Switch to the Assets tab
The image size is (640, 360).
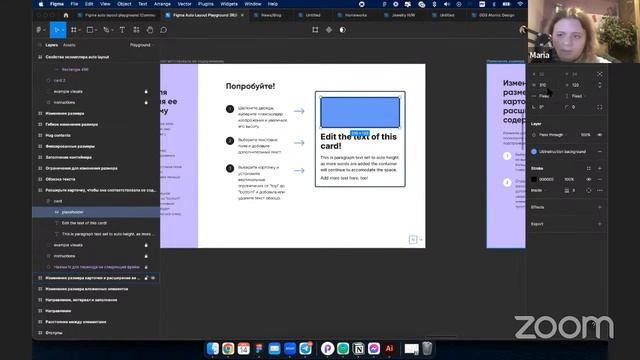69,45
